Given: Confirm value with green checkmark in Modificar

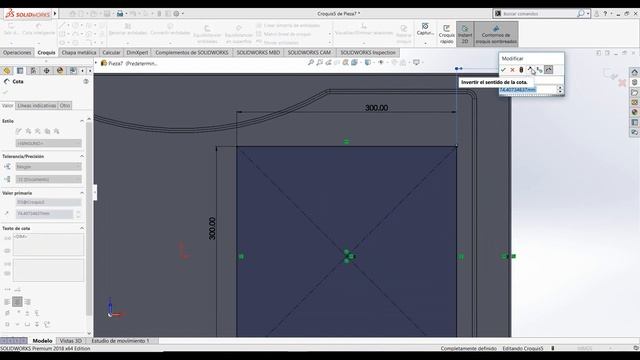Looking at the screenshot, I should [x=503, y=70].
